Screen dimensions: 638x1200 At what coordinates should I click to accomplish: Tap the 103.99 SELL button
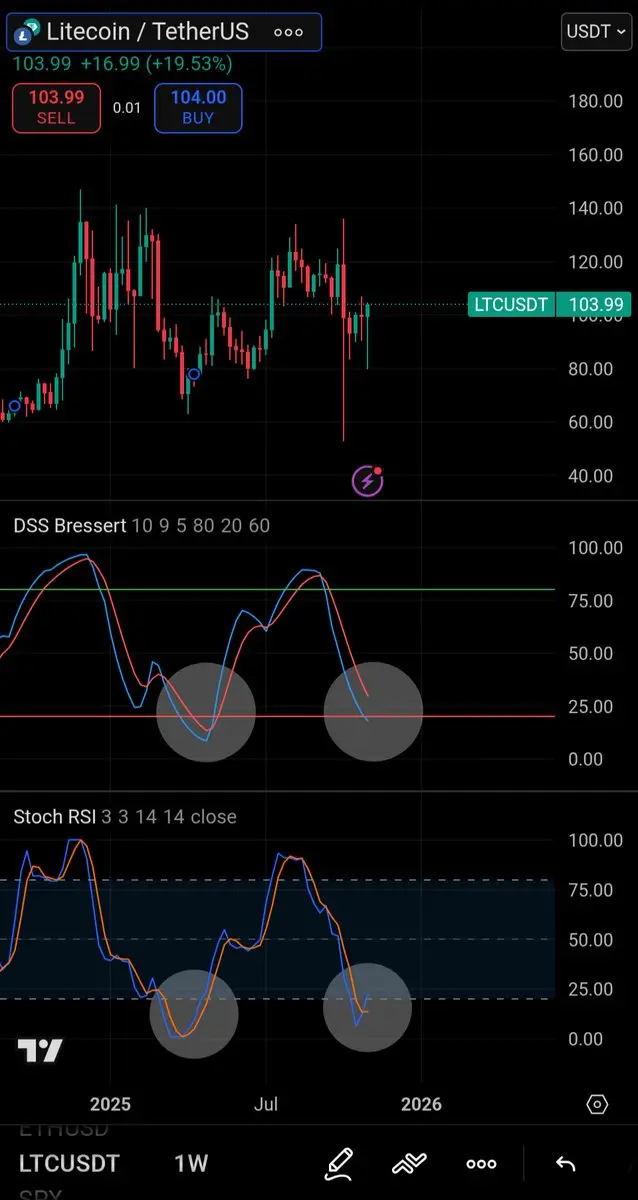[x=56, y=107]
